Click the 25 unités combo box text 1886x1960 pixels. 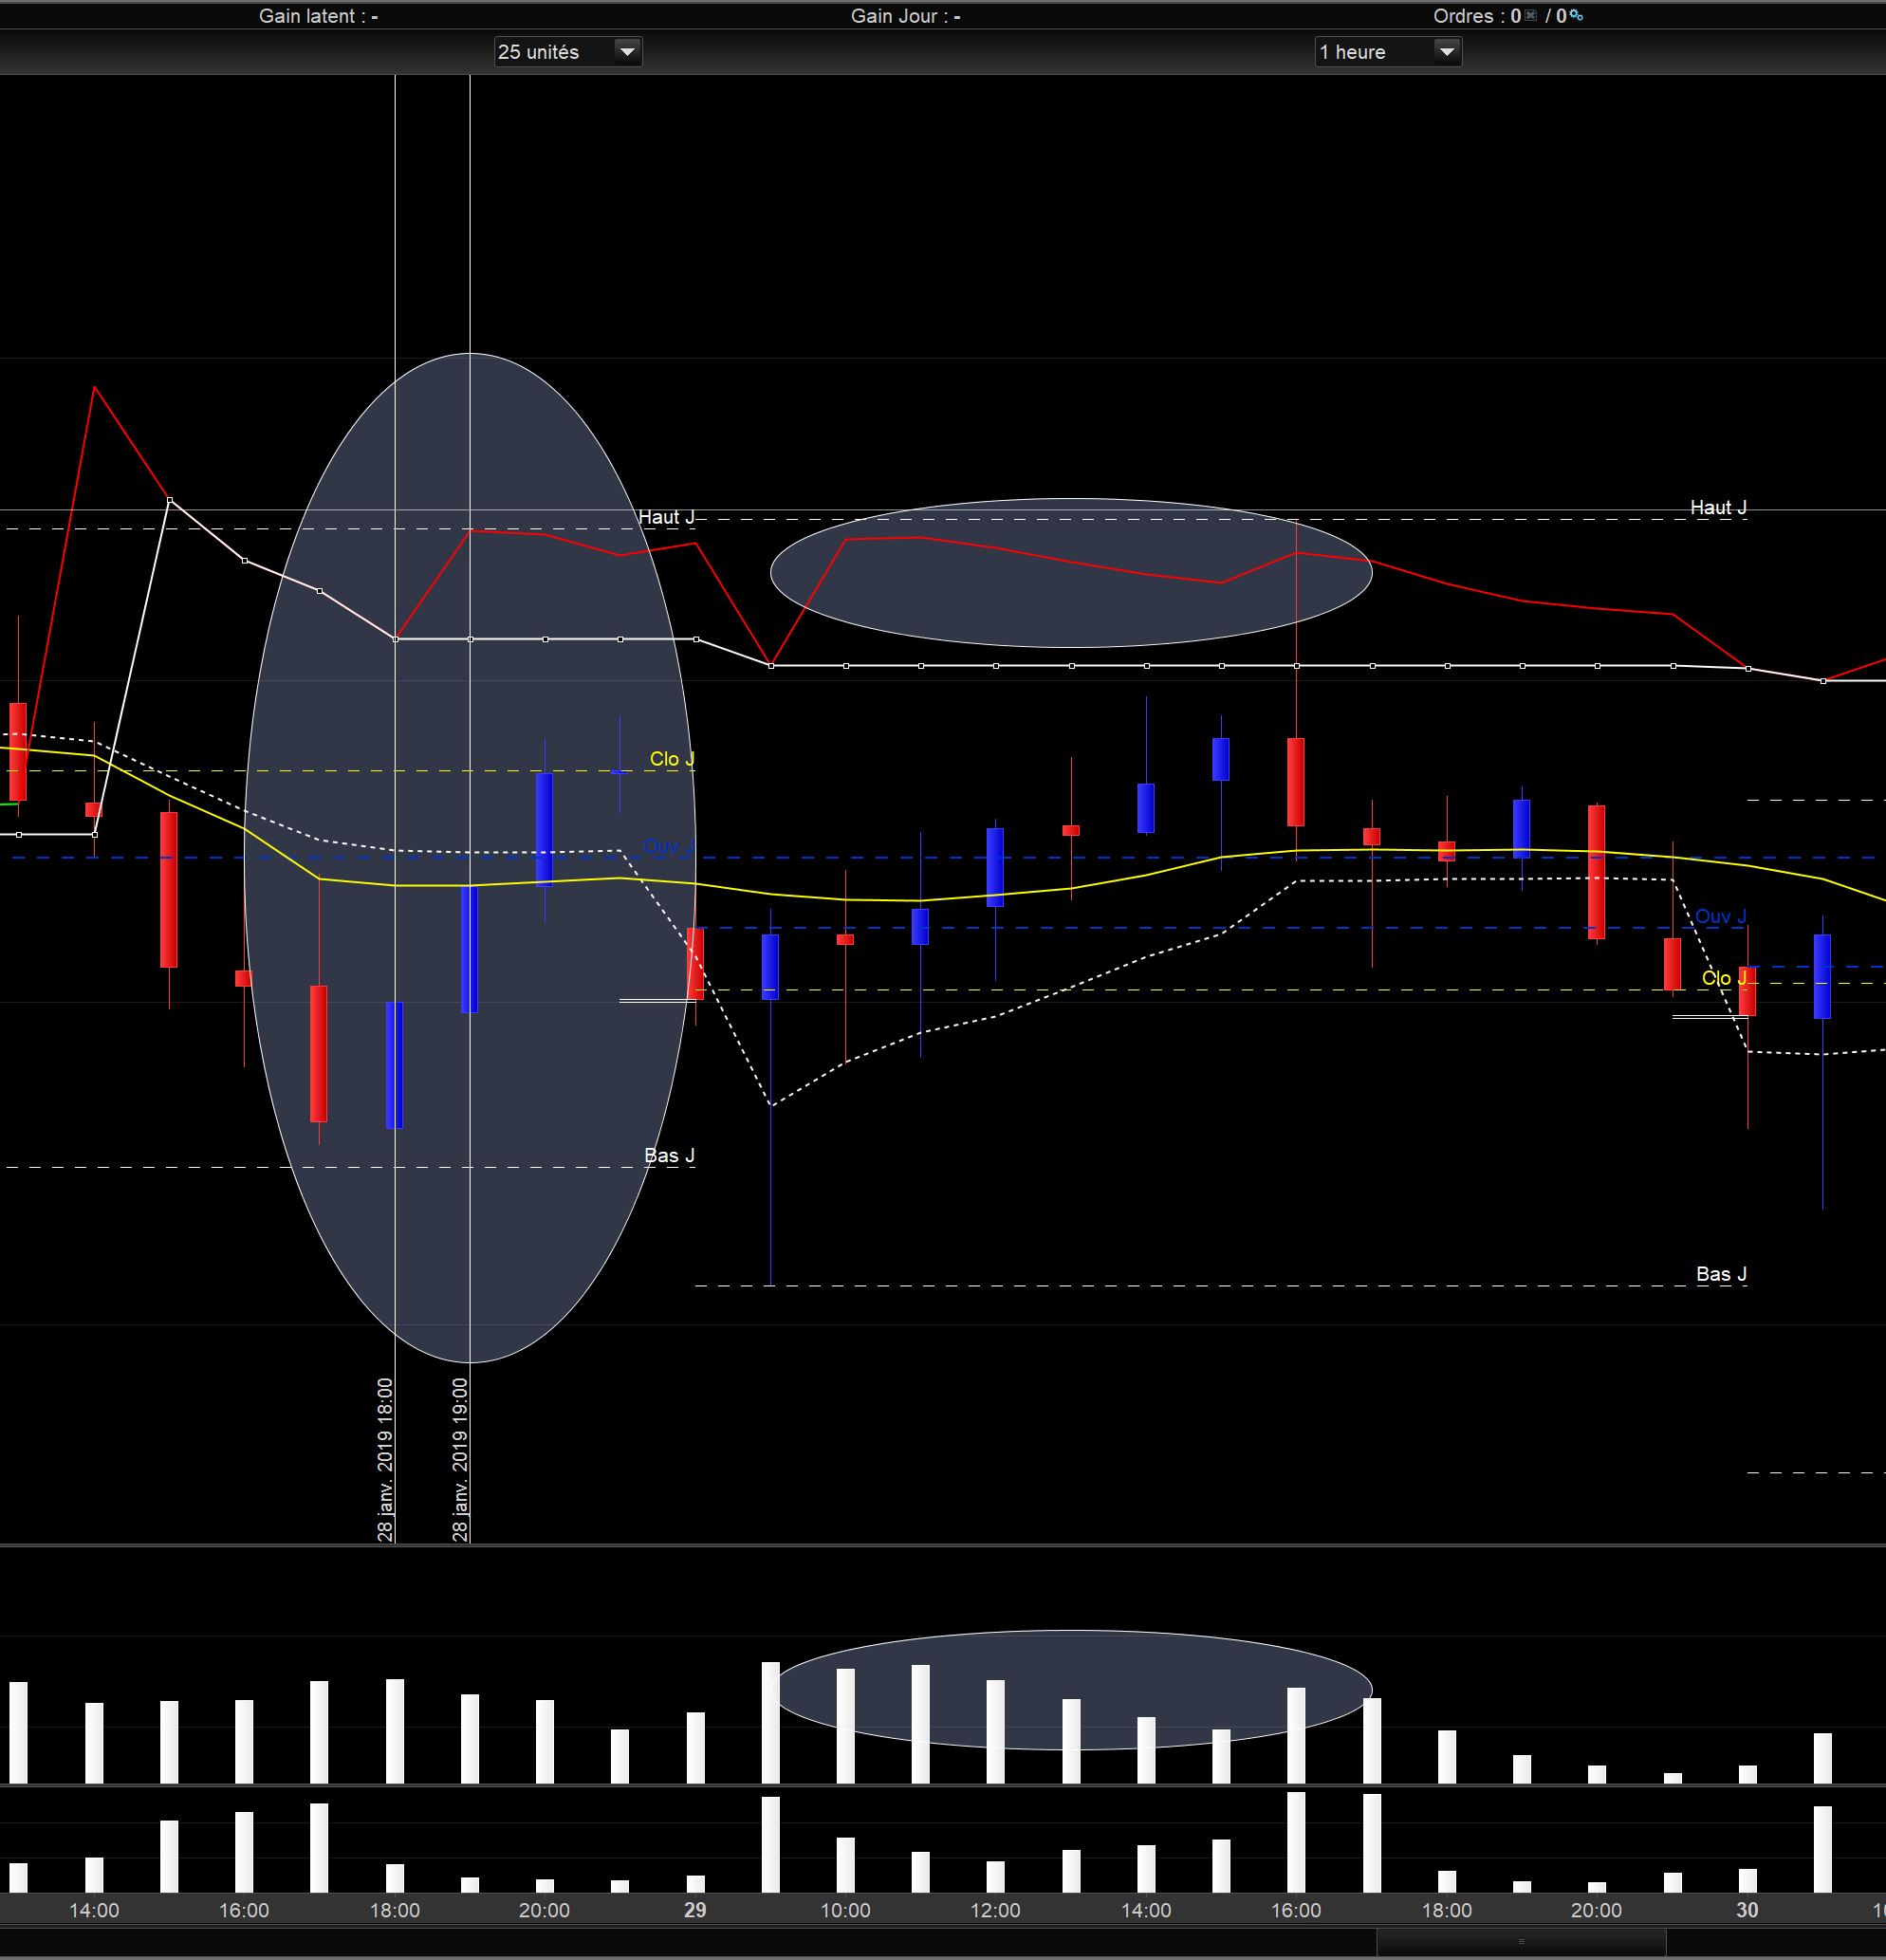tap(540, 52)
